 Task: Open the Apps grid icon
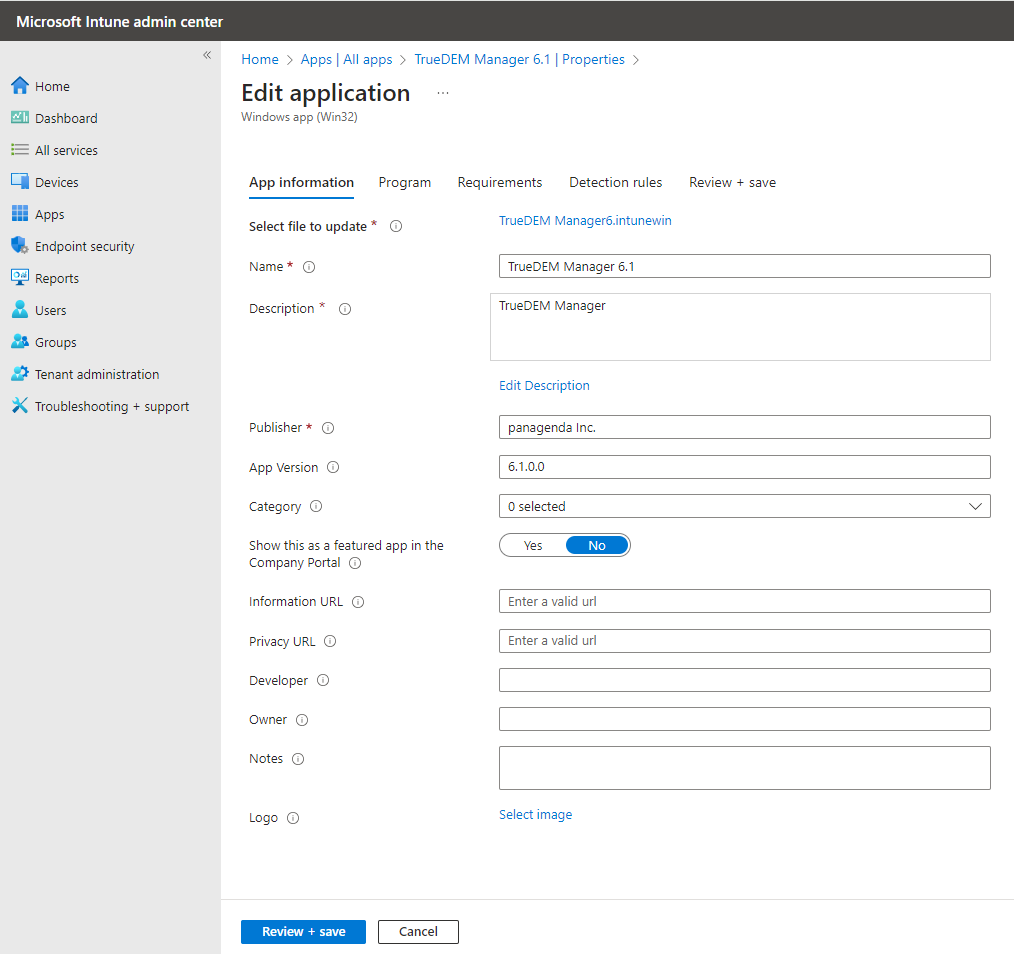click(19, 214)
